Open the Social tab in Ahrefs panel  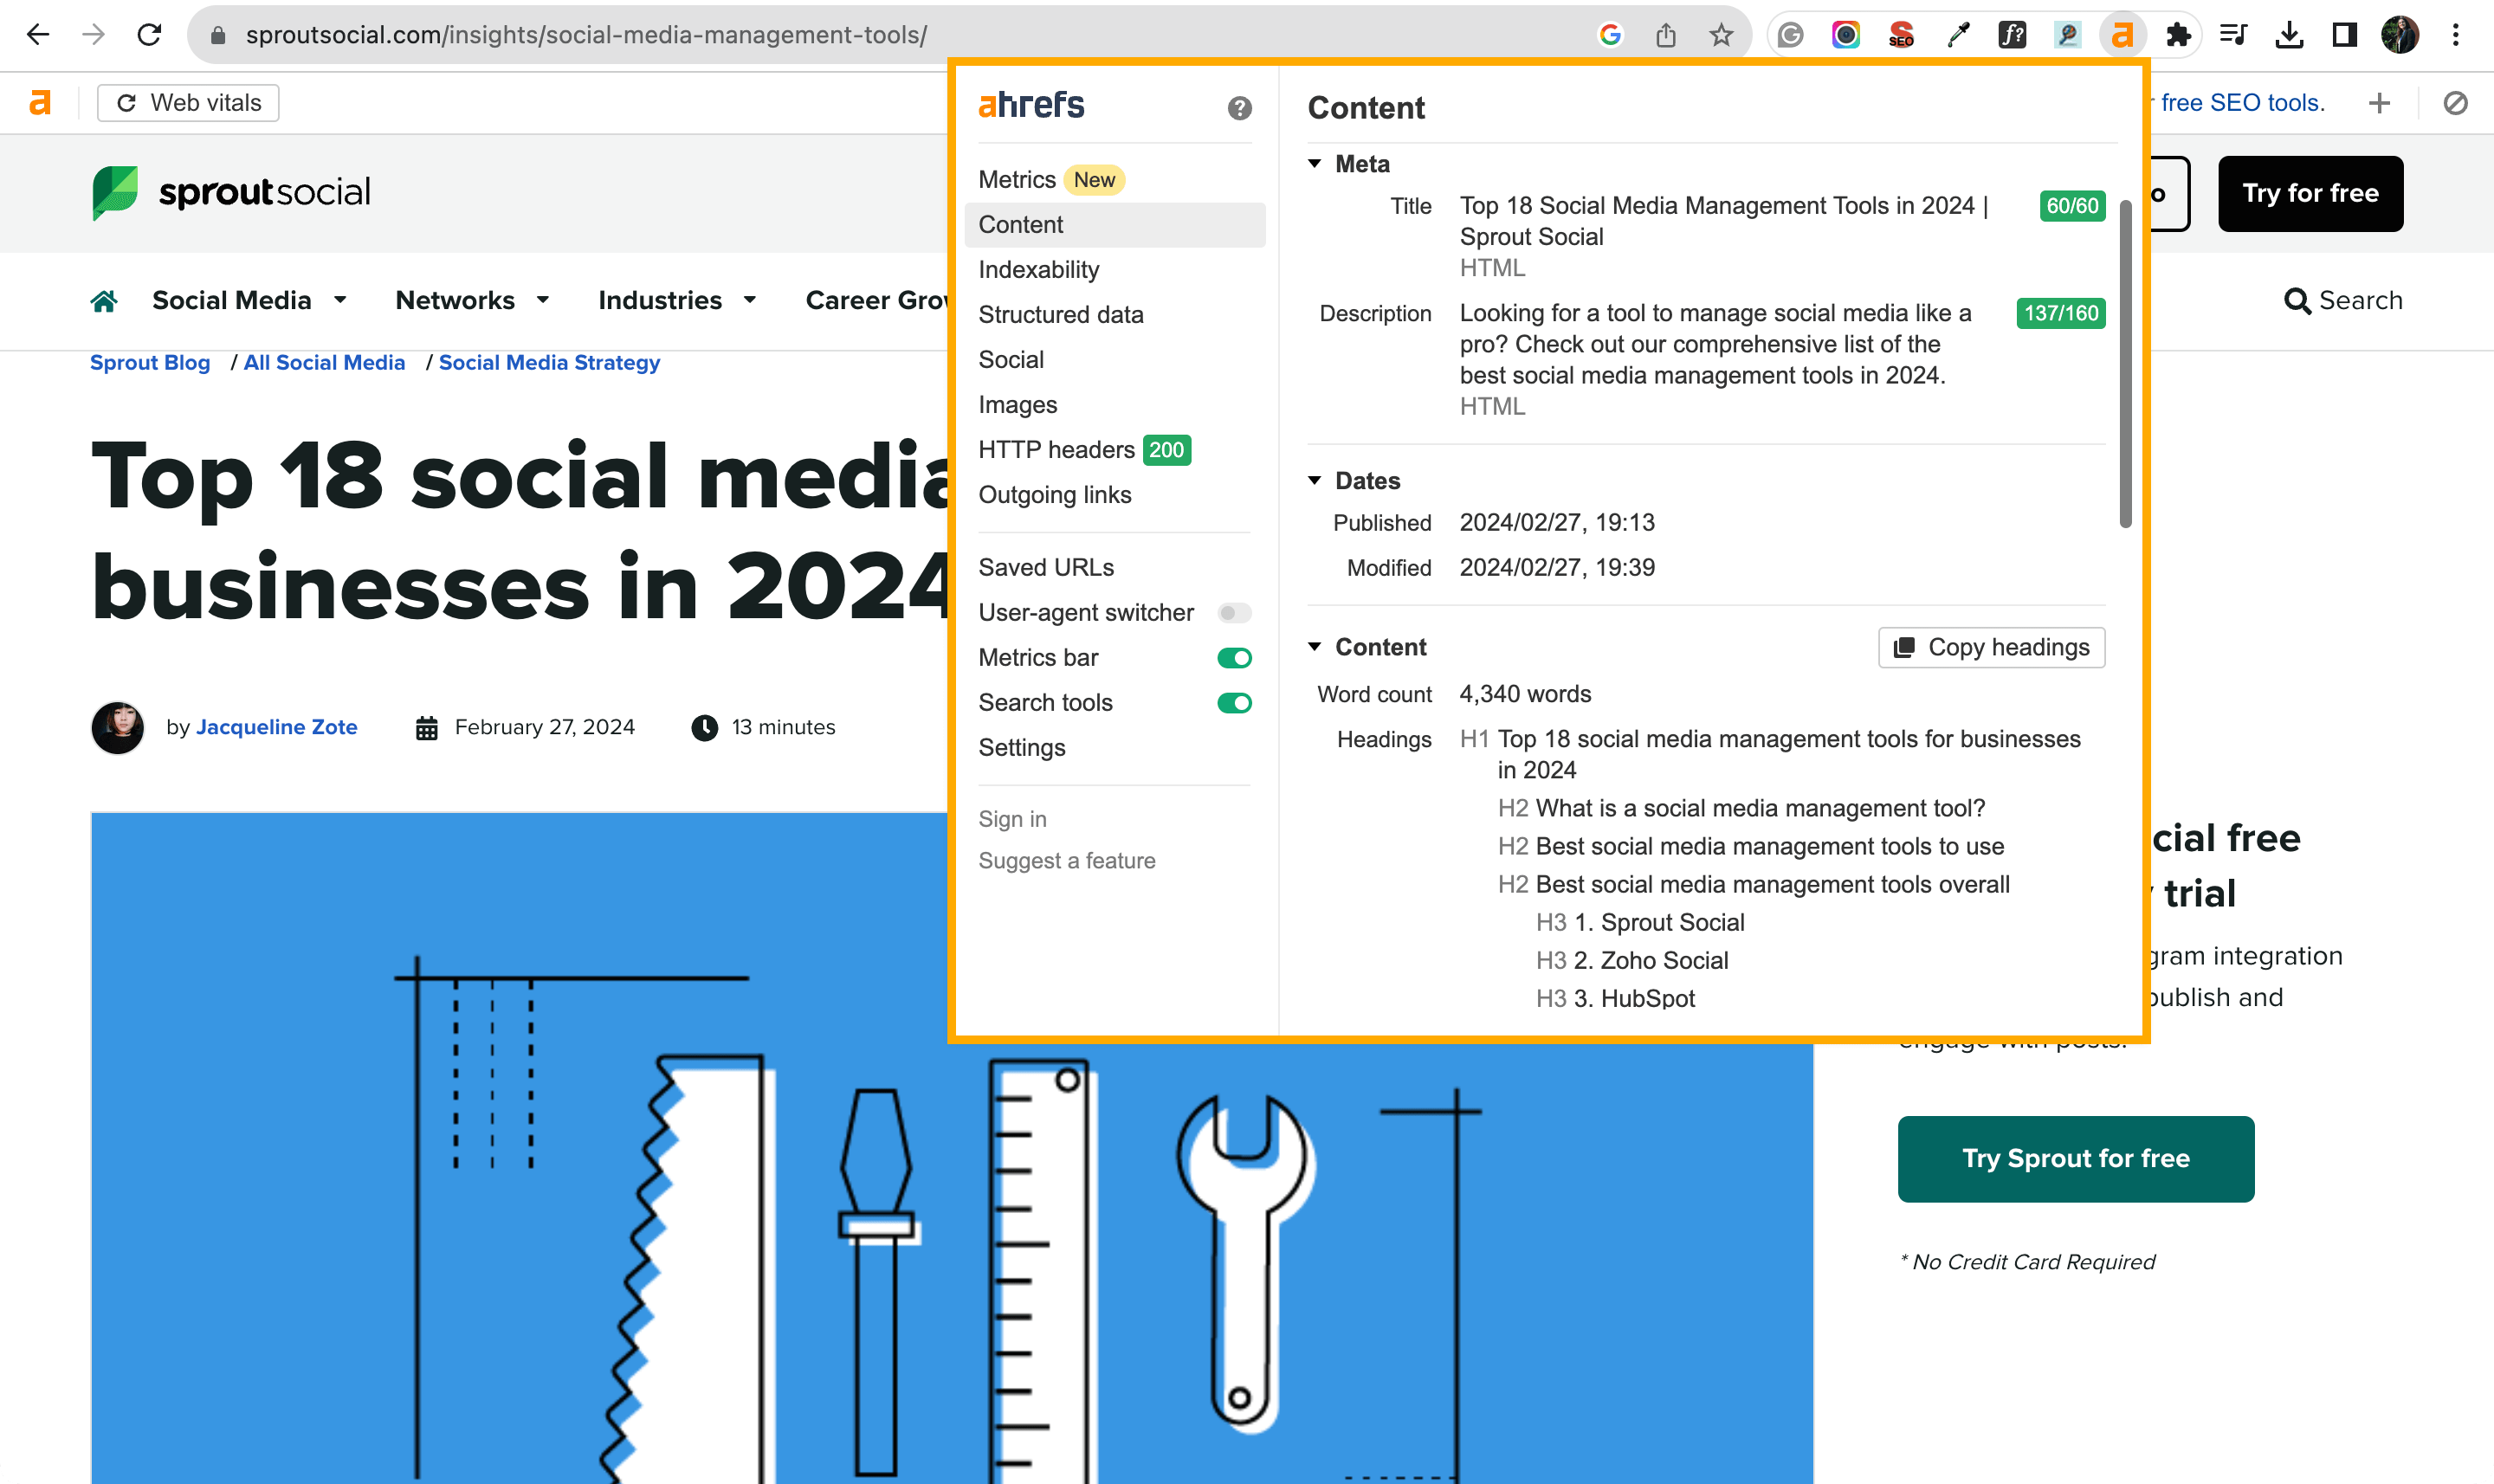pyautogui.click(x=1114, y=359)
